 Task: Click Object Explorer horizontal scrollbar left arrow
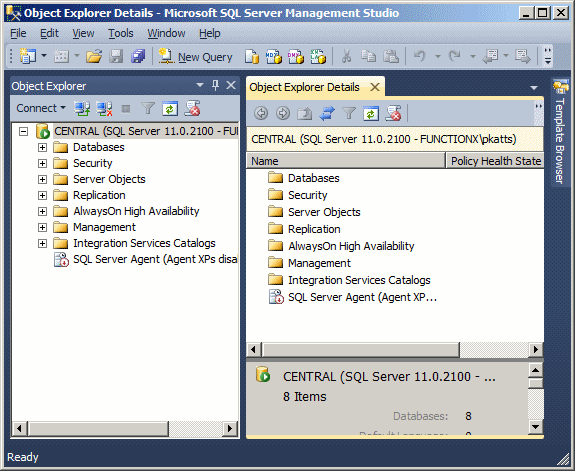tap(19, 428)
